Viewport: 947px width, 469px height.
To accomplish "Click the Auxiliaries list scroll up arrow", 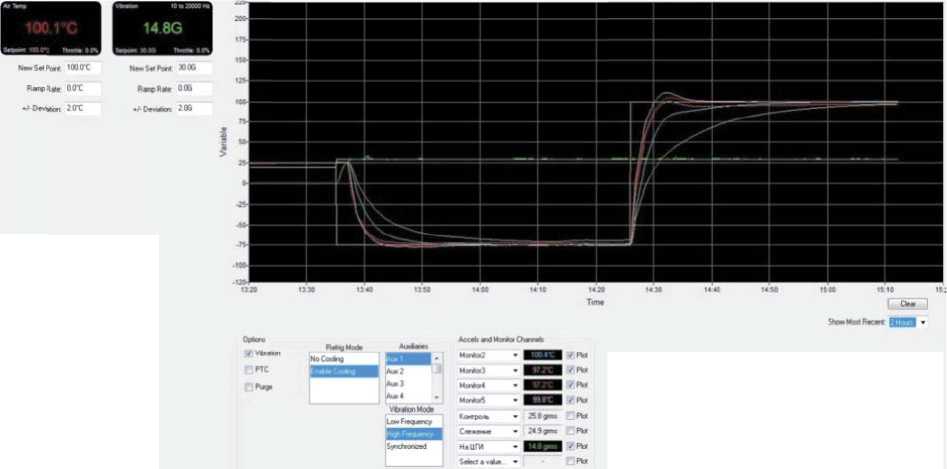I will (x=436, y=357).
